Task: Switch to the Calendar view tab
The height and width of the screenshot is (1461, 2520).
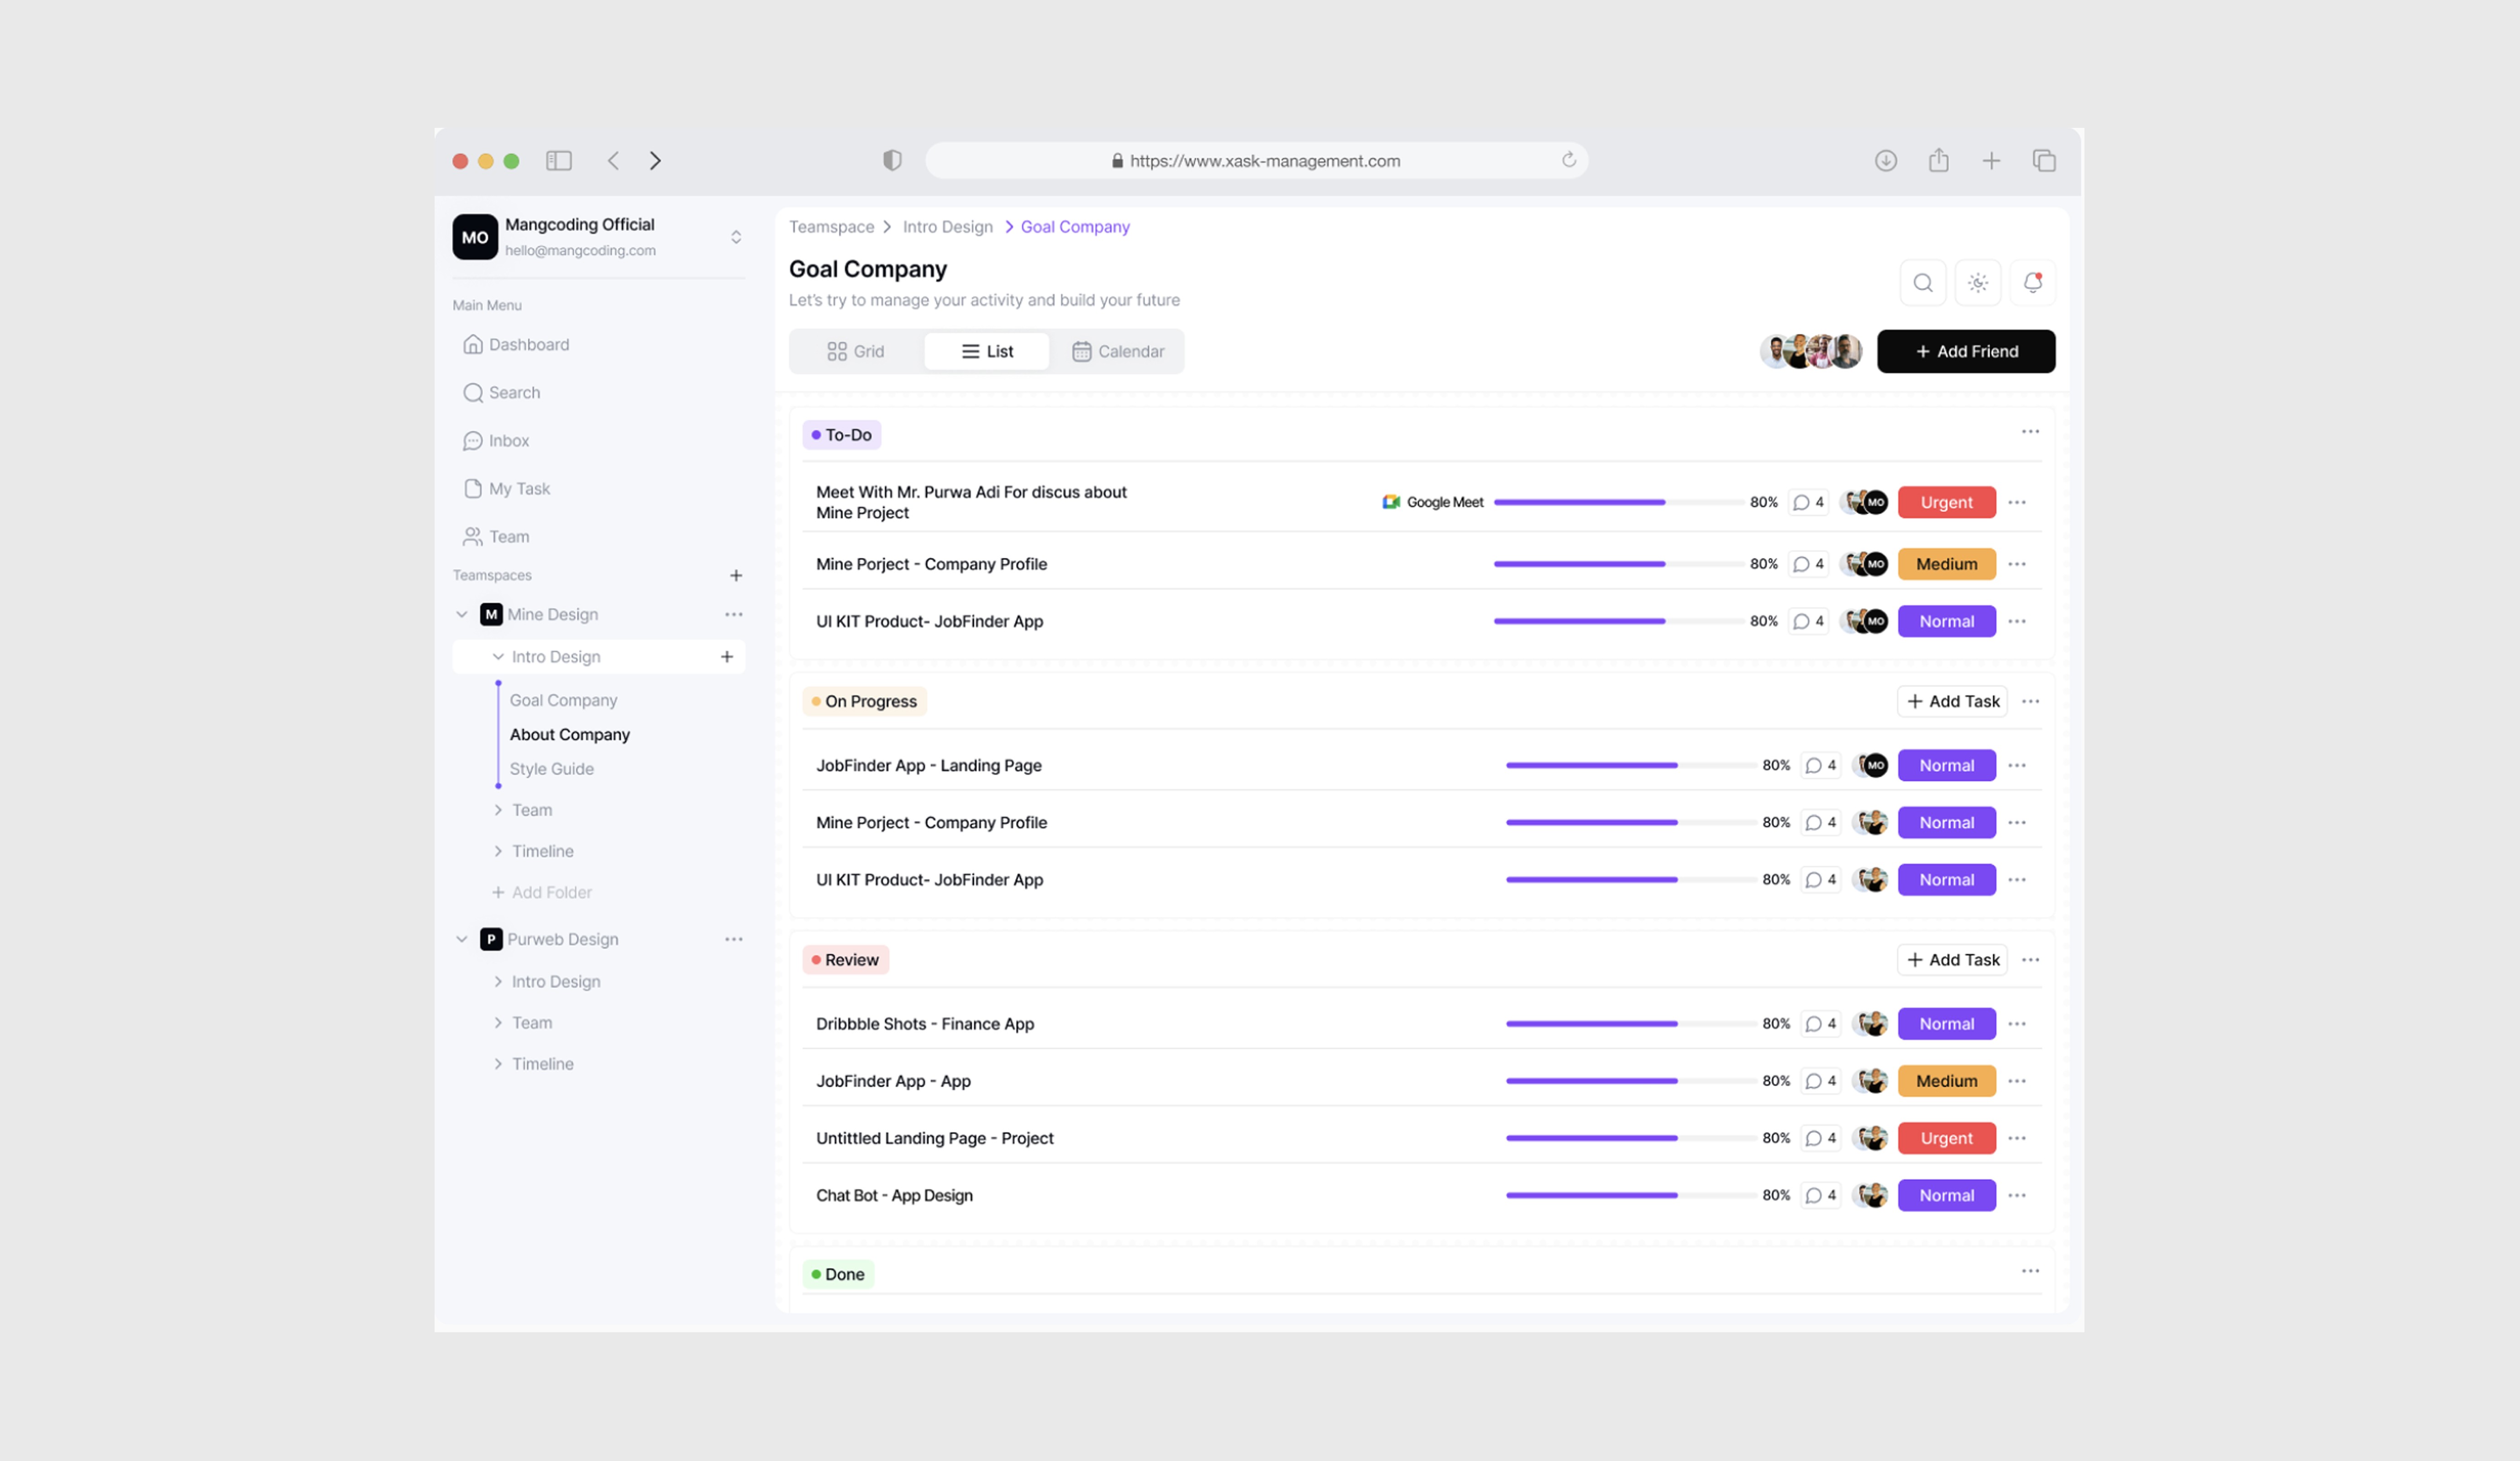Action: click(1118, 352)
